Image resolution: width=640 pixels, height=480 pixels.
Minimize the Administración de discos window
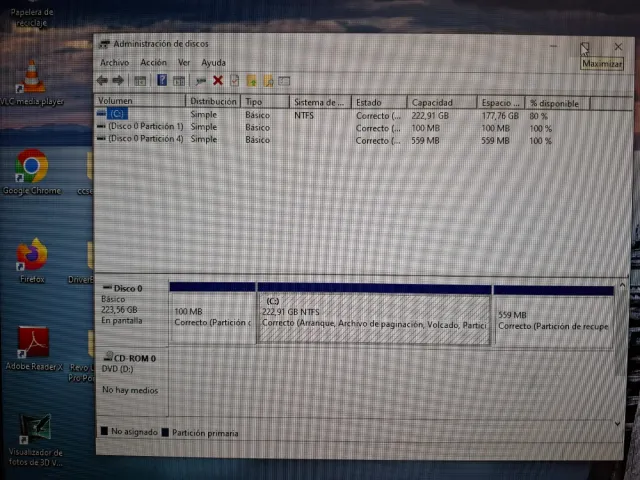pos(553,46)
